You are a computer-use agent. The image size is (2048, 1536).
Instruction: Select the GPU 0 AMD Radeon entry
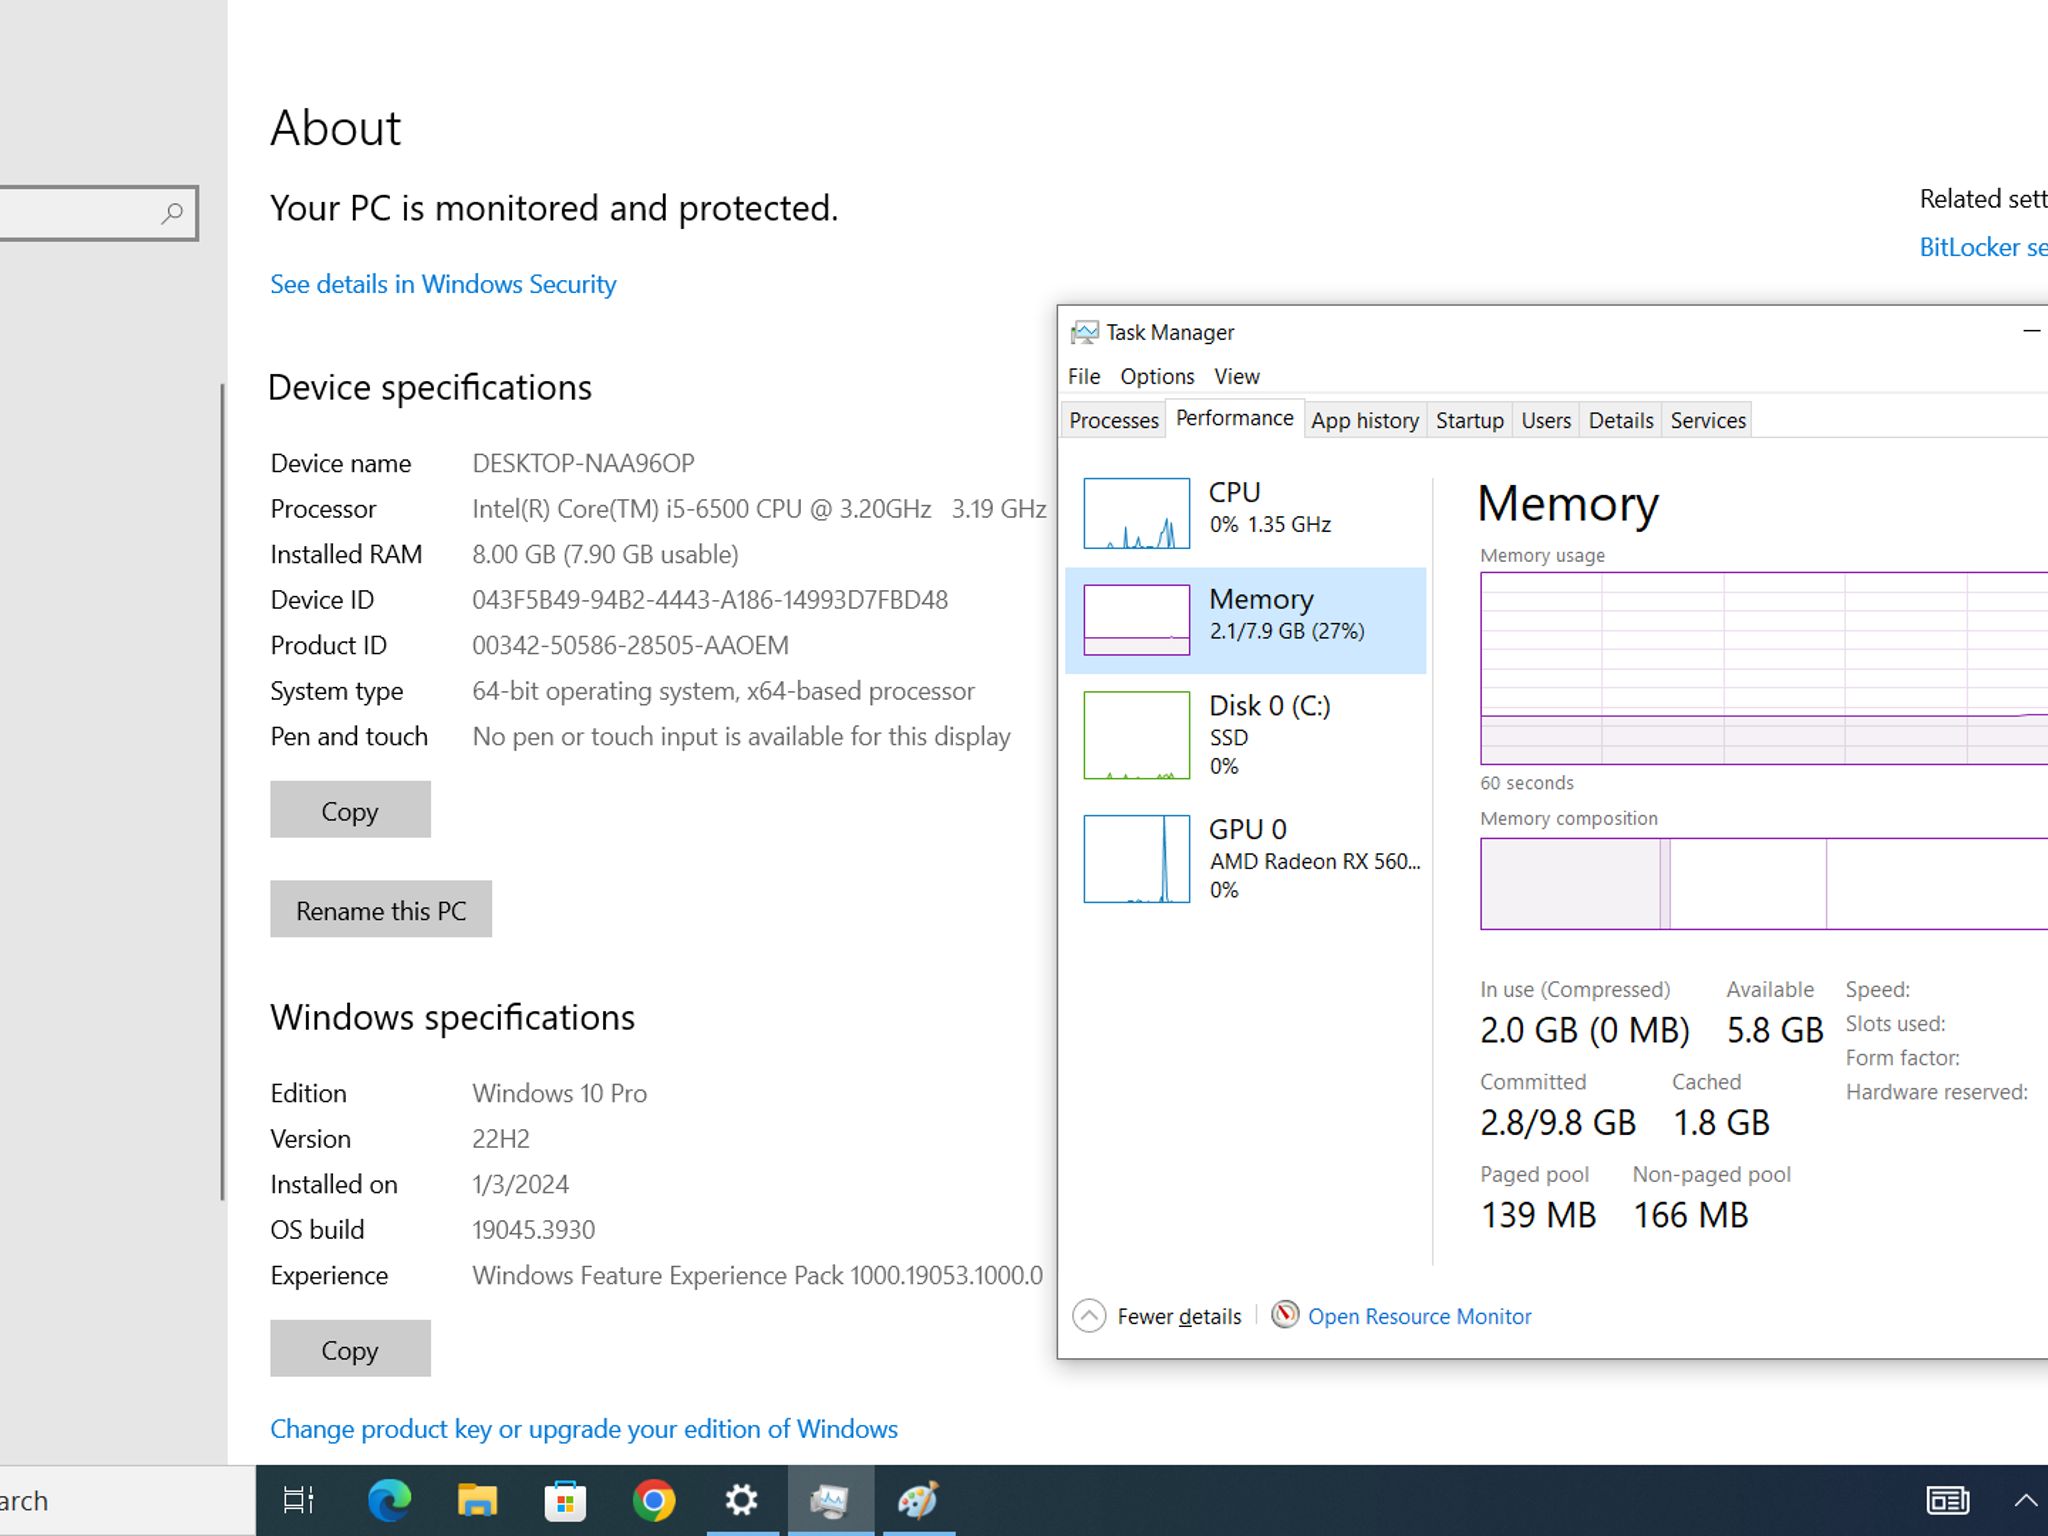click(1246, 859)
